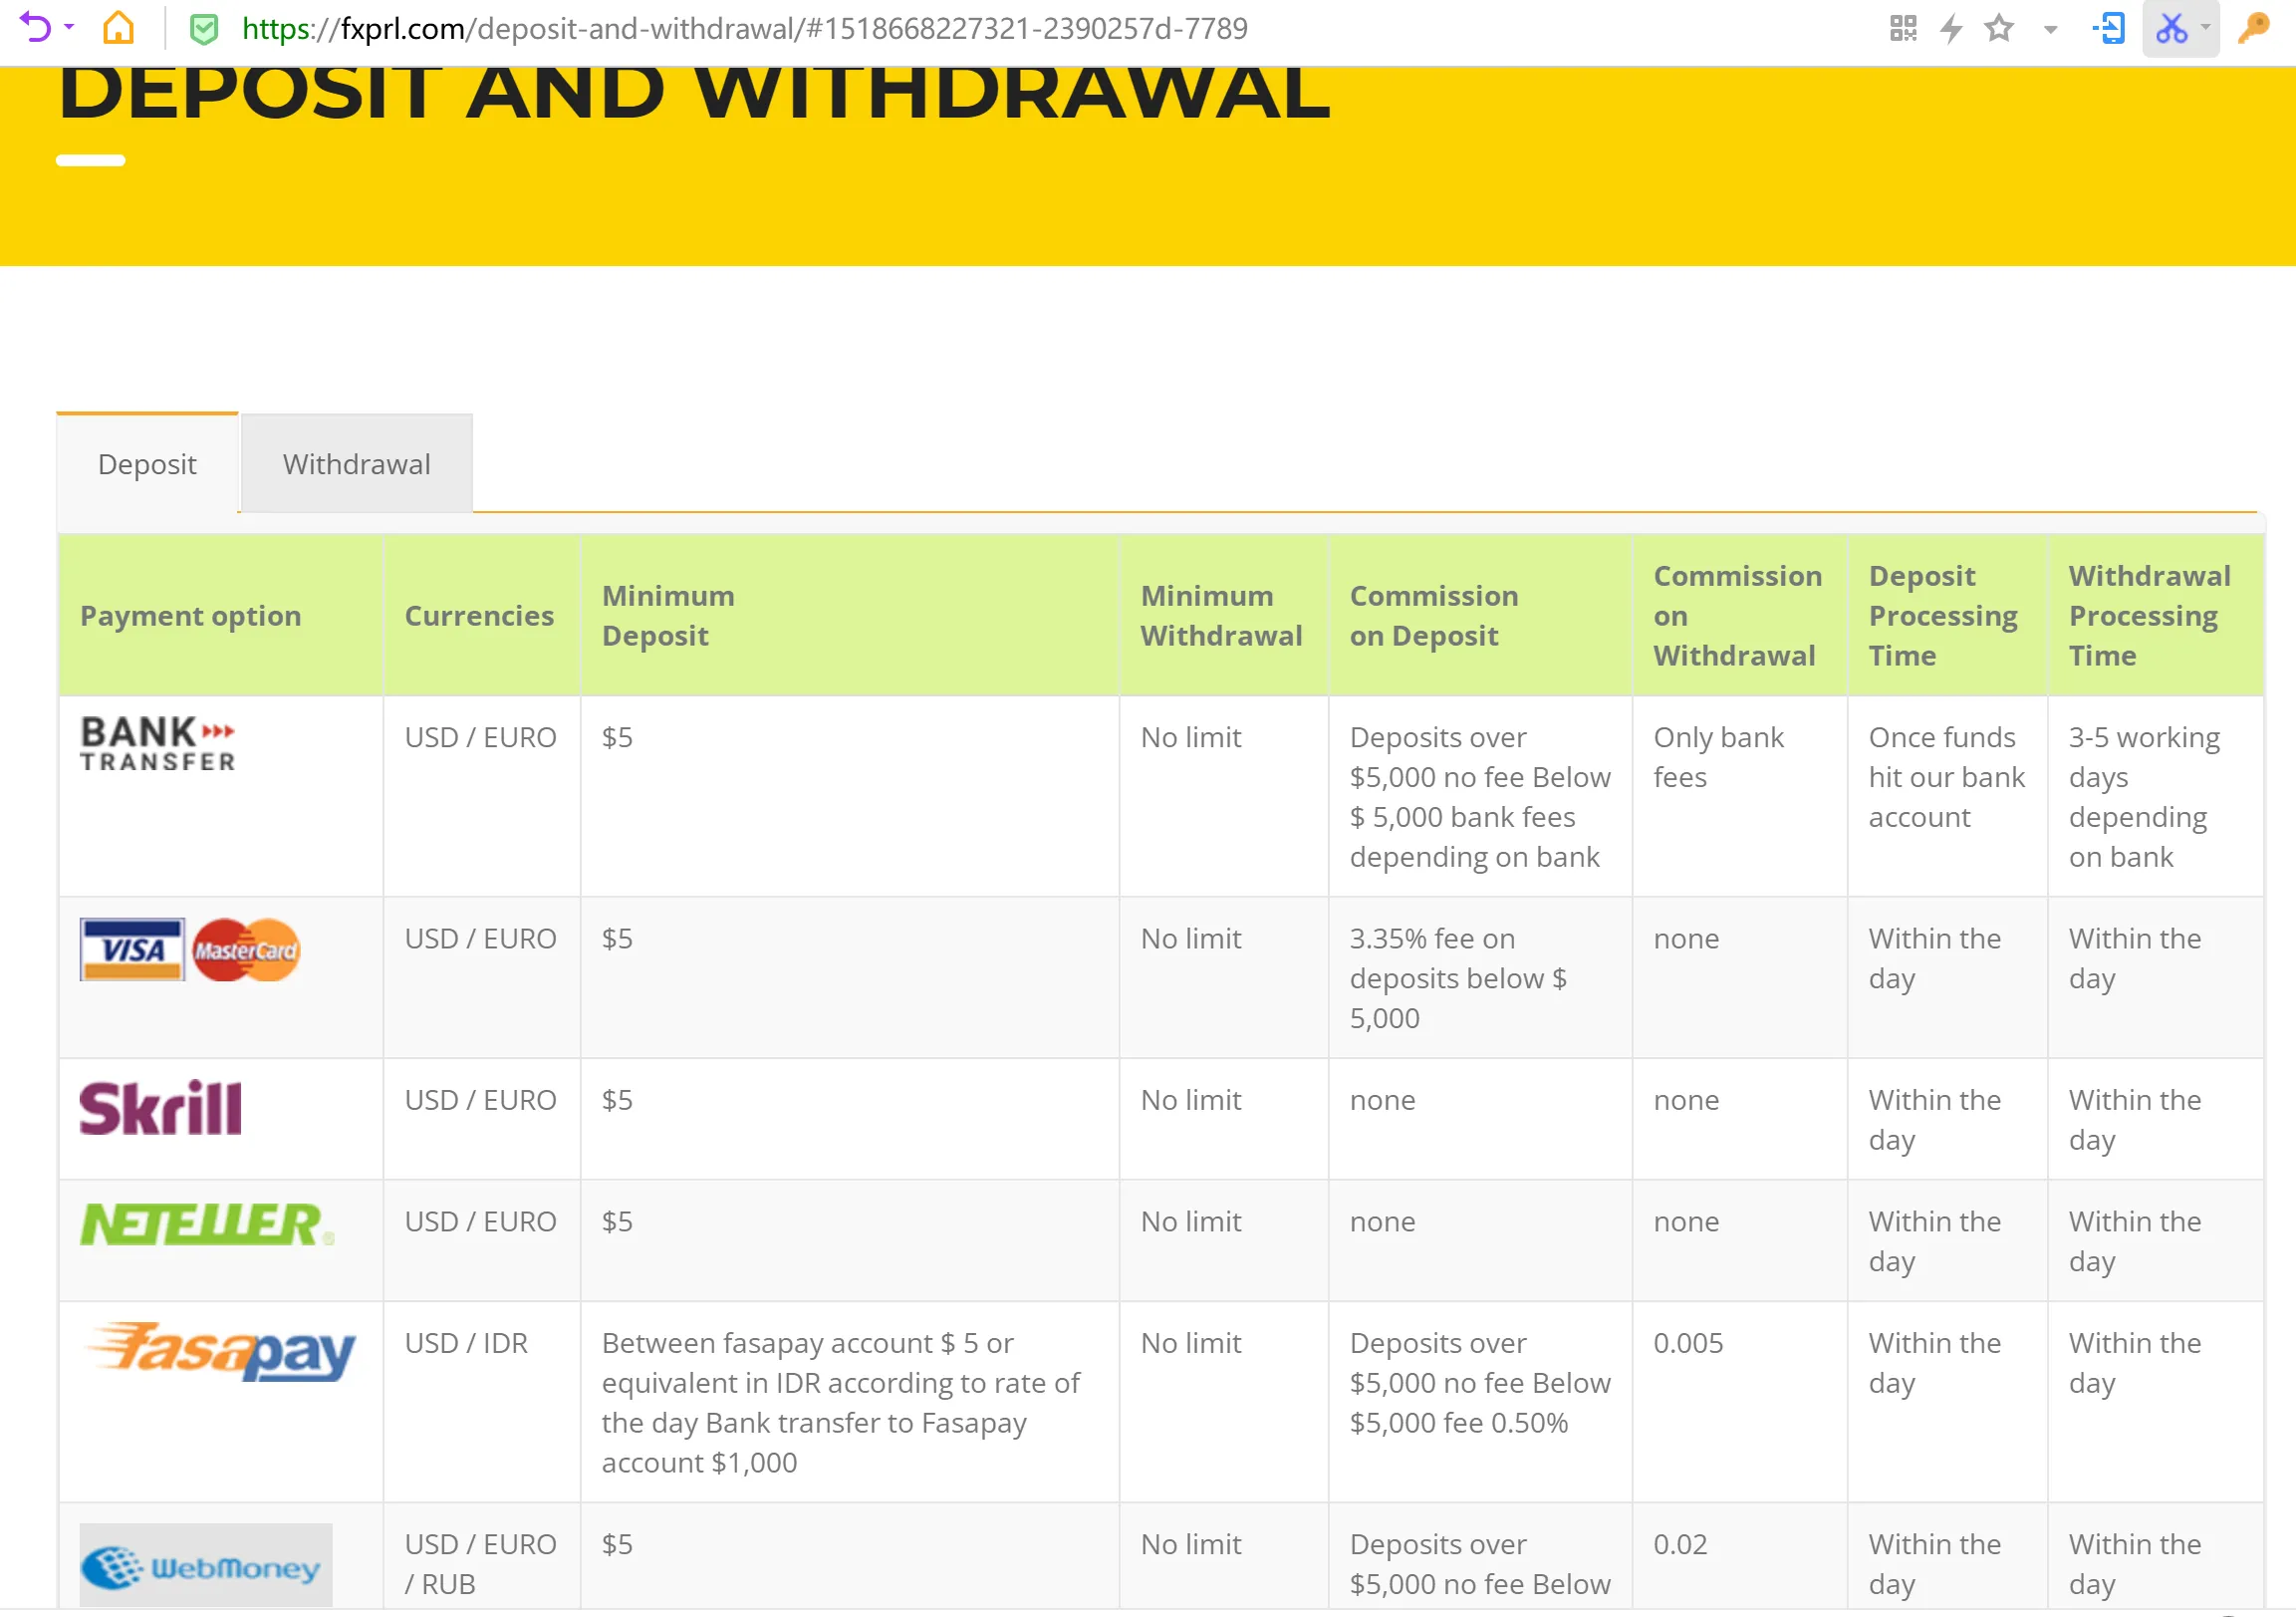This screenshot has width=2296, height=1617.
Task: Expand the dropdown arrow next to star
Action: pyautogui.click(x=2050, y=29)
